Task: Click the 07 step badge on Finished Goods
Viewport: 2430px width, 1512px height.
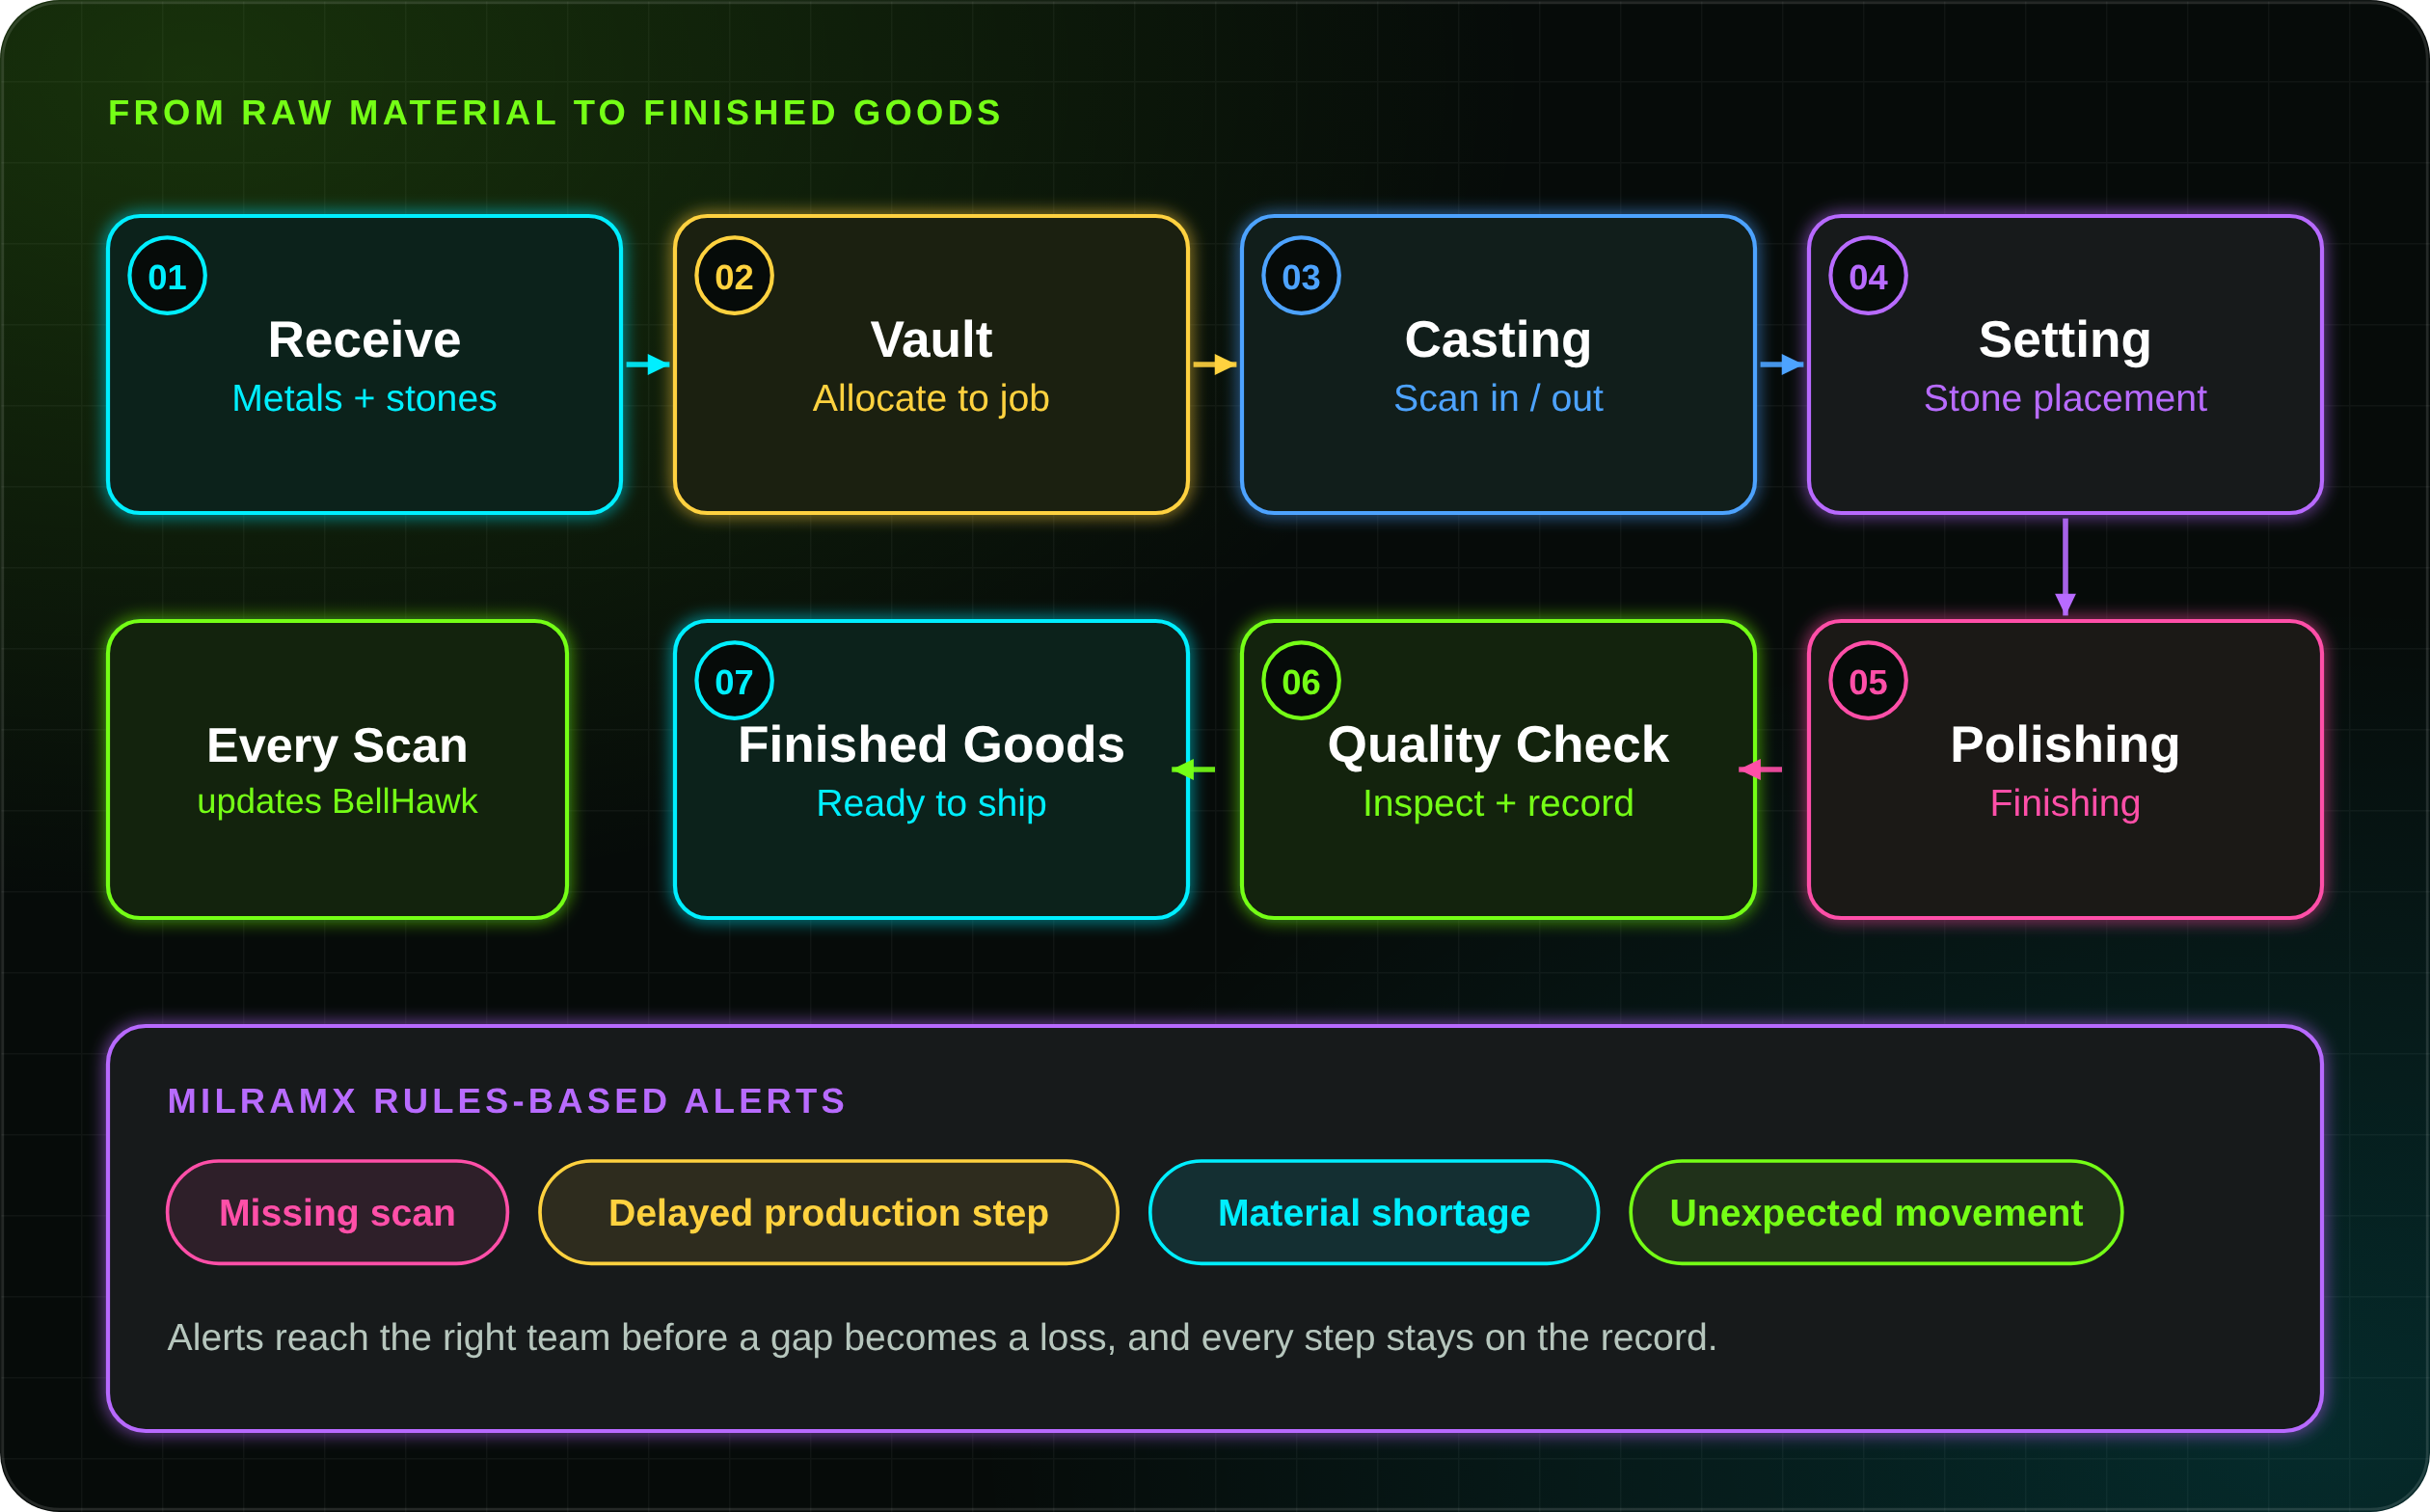Action: [734, 681]
